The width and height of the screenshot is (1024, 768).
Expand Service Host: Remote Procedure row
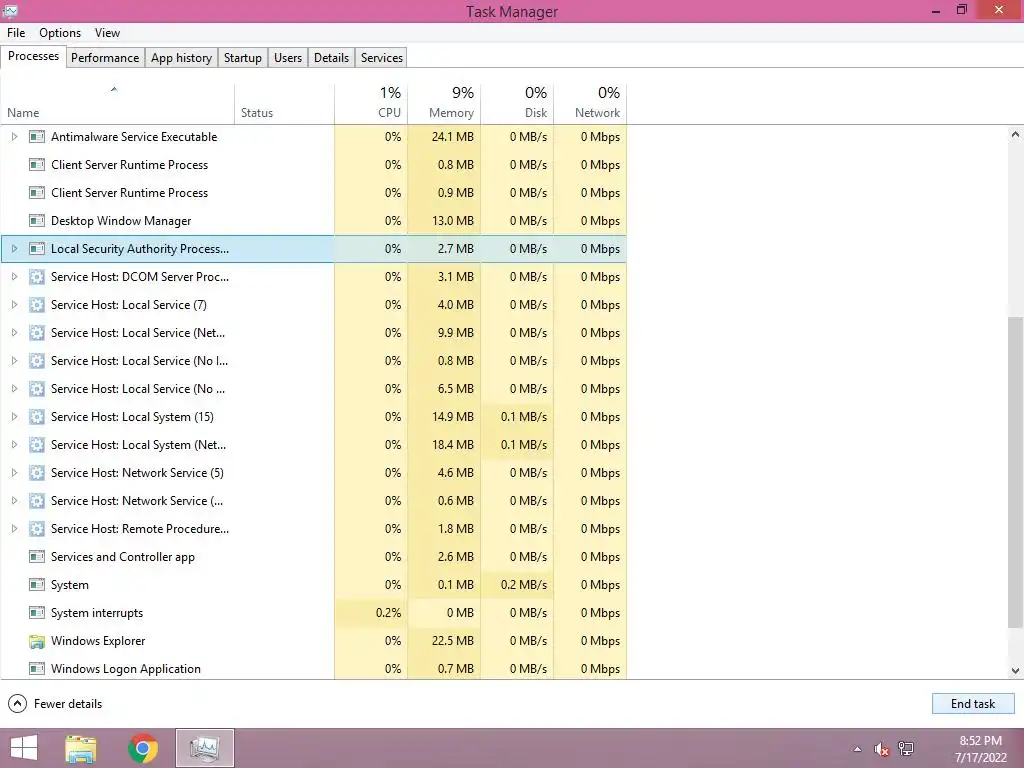coord(14,529)
